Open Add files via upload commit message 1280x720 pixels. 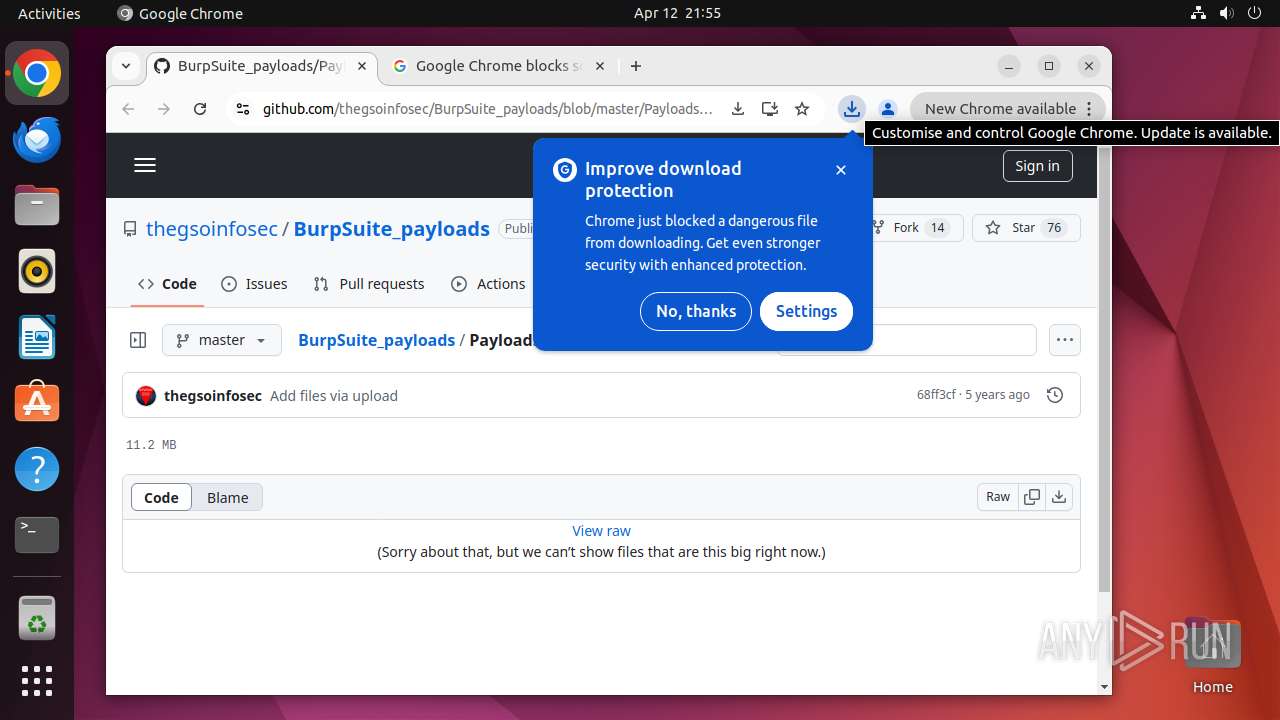(x=334, y=396)
